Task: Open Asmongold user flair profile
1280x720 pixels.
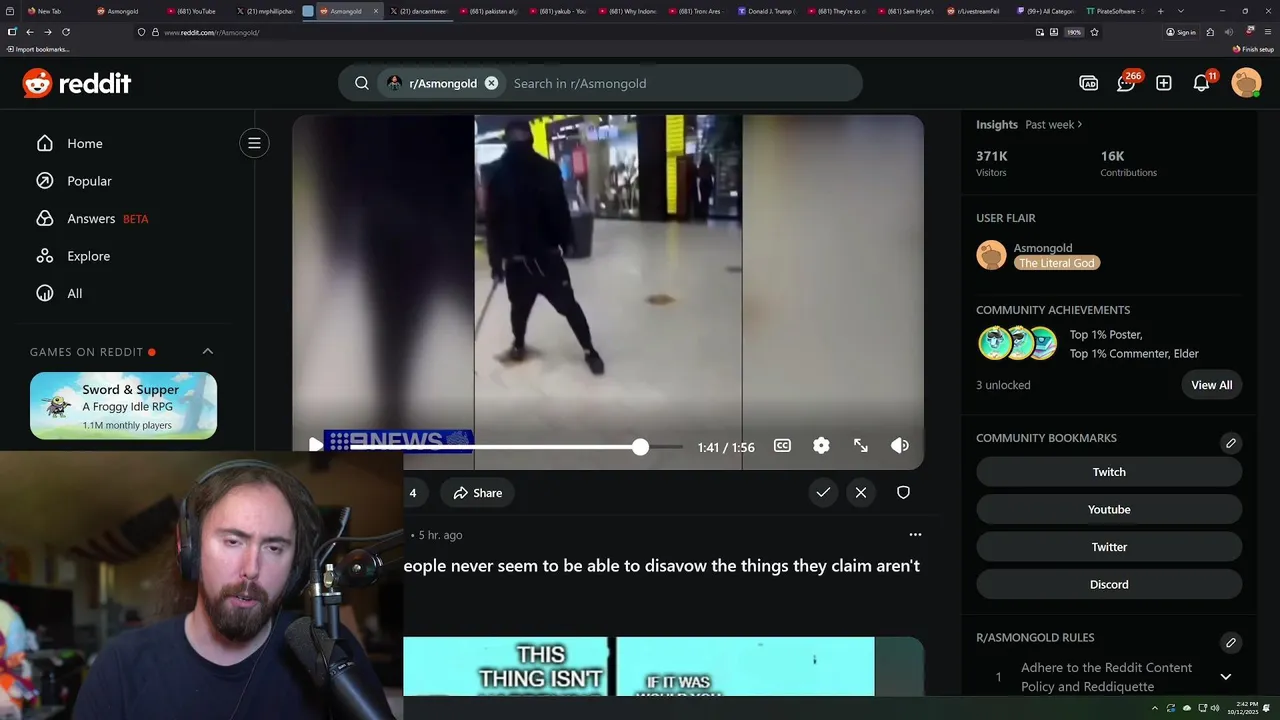Action: click(1042, 248)
